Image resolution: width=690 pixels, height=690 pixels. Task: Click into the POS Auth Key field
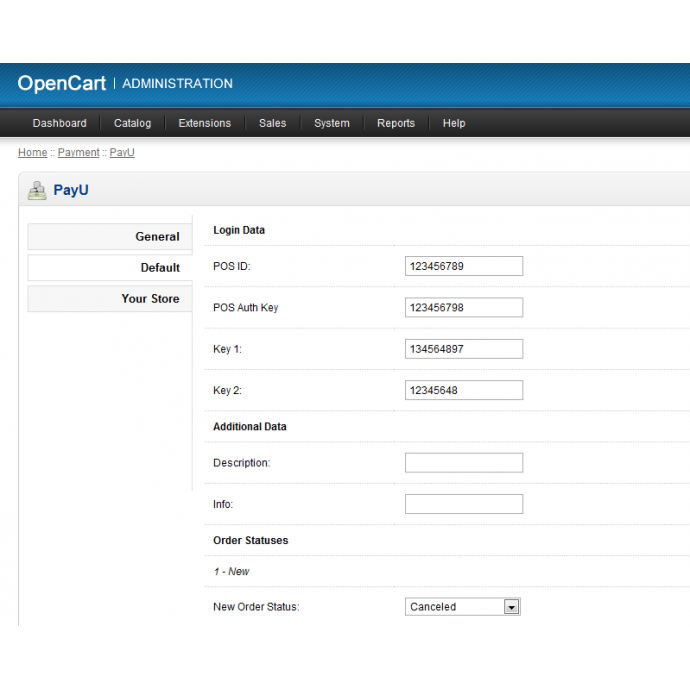(x=464, y=308)
